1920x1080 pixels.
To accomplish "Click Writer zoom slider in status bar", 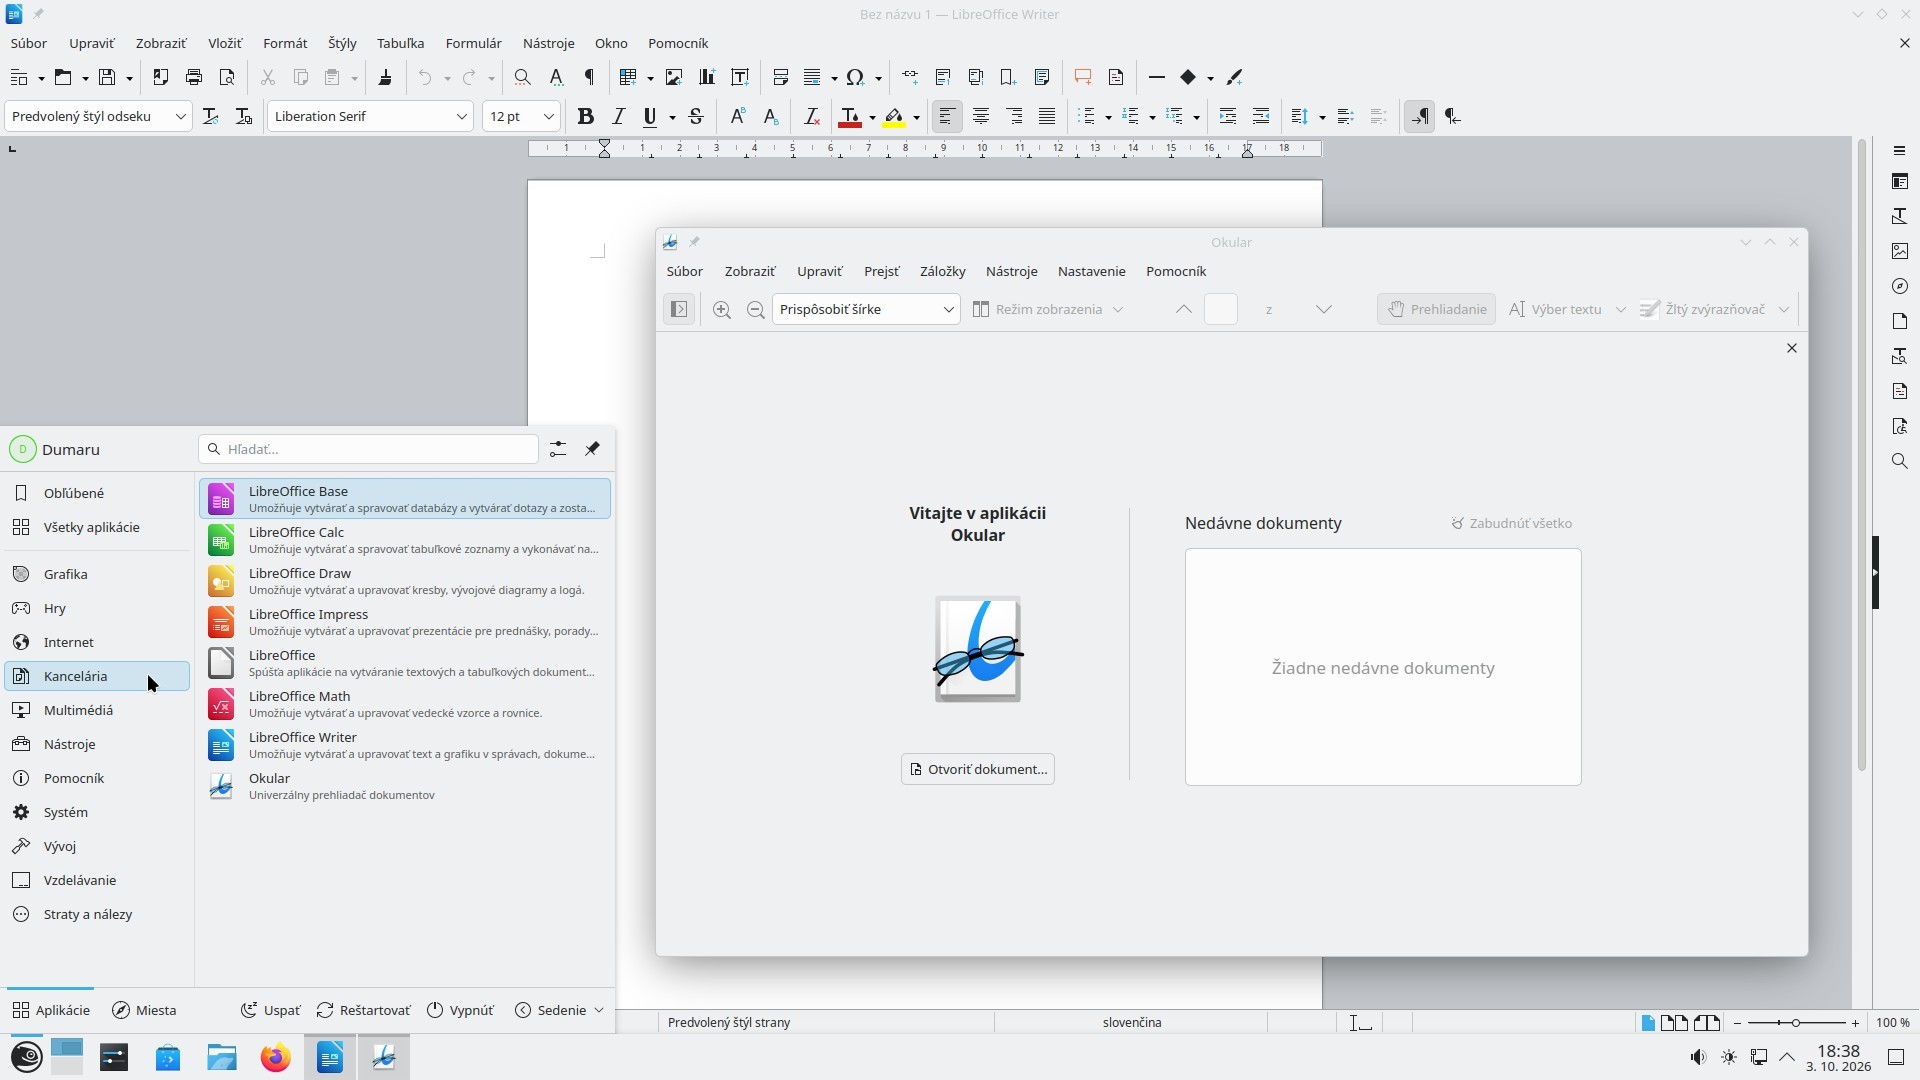I will [x=1796, y=1023].
